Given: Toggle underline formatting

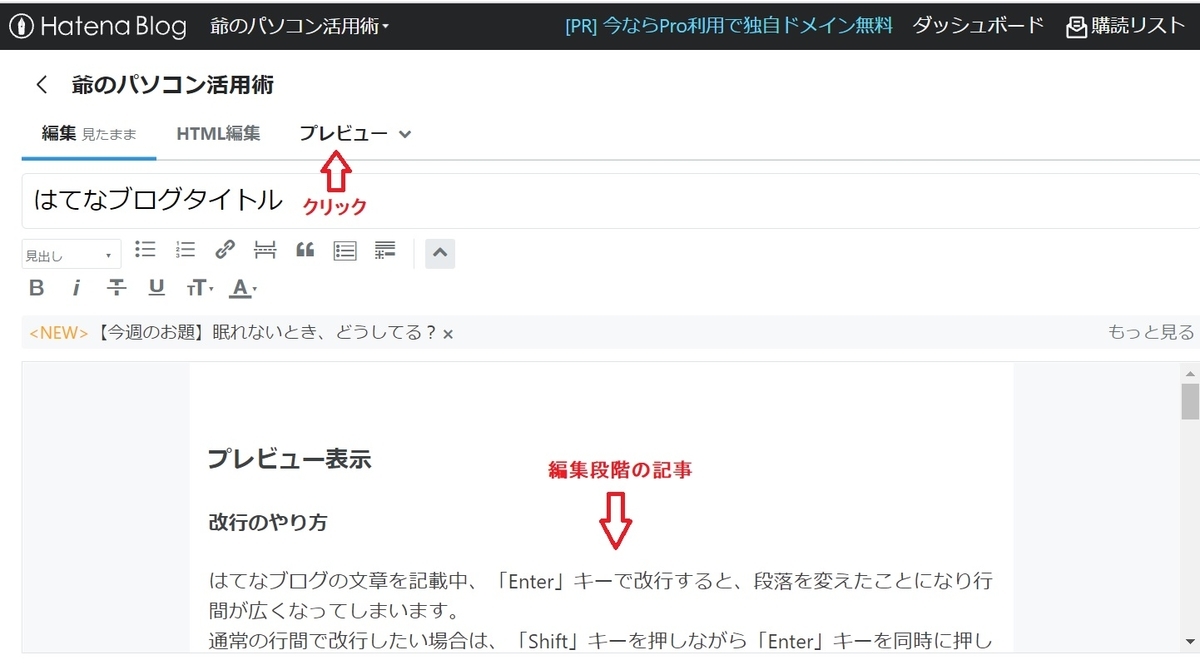Looking at the screenshot, I should pos(156,288).
